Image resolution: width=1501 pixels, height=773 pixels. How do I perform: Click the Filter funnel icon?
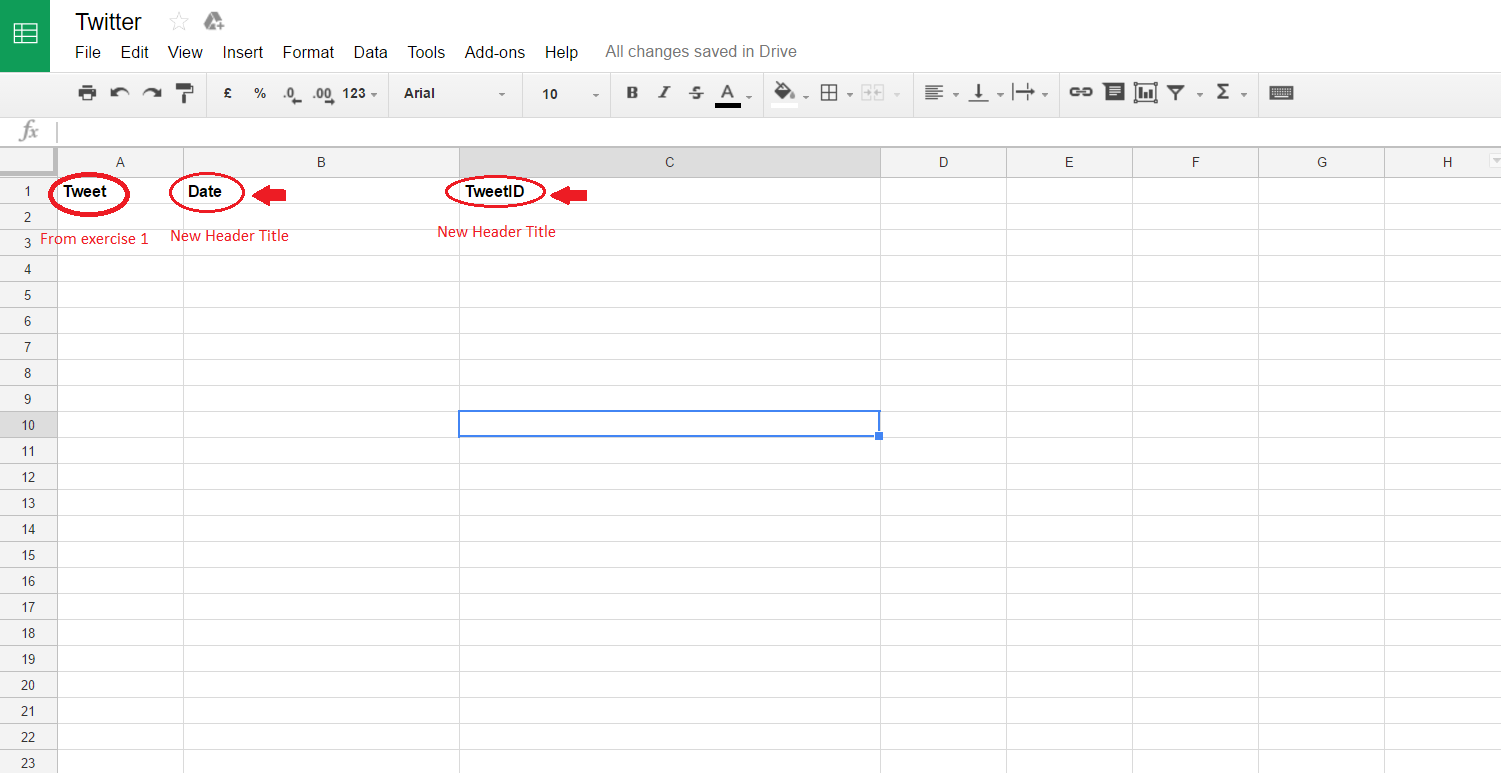(x=1176, y=93)
